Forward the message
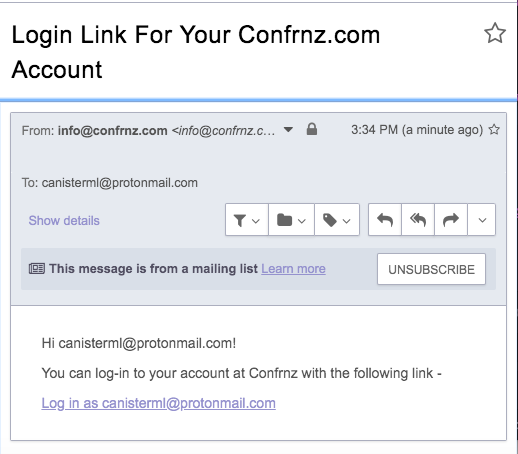518x454 pixels. coord(451,220)
